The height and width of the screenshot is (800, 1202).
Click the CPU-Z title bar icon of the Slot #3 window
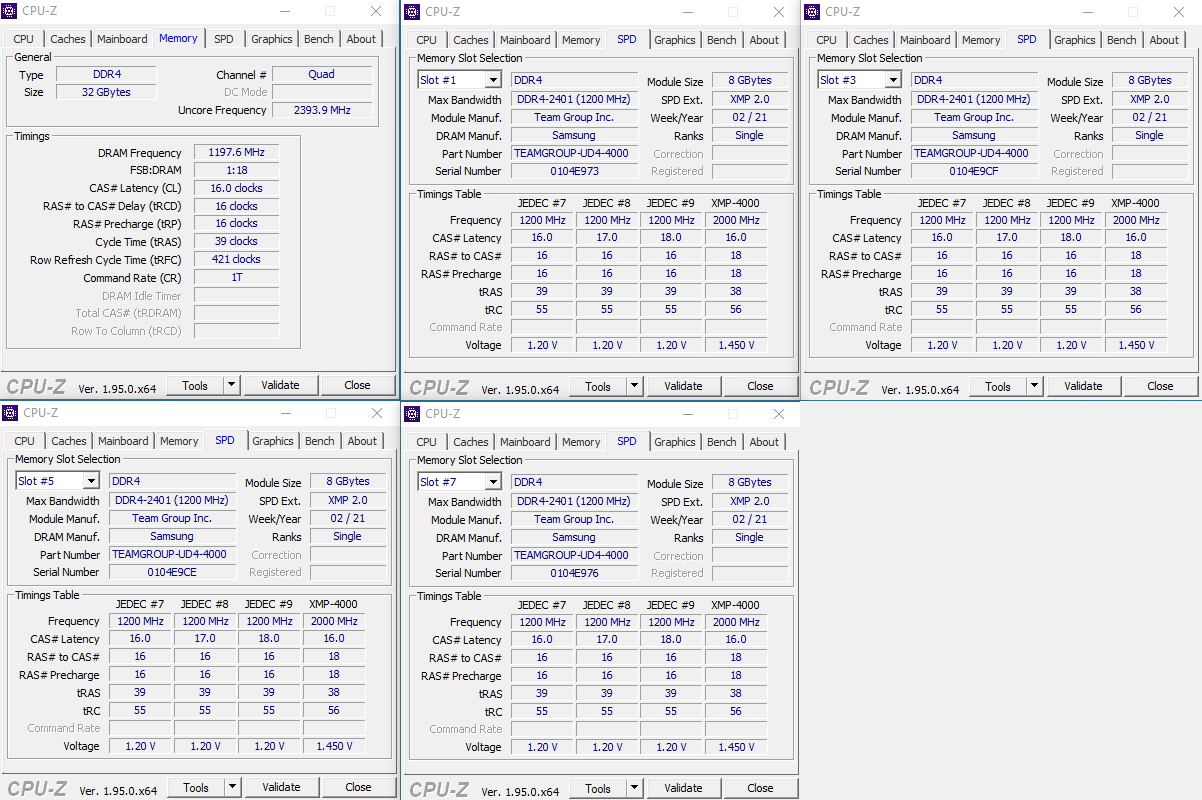point(812,12)
